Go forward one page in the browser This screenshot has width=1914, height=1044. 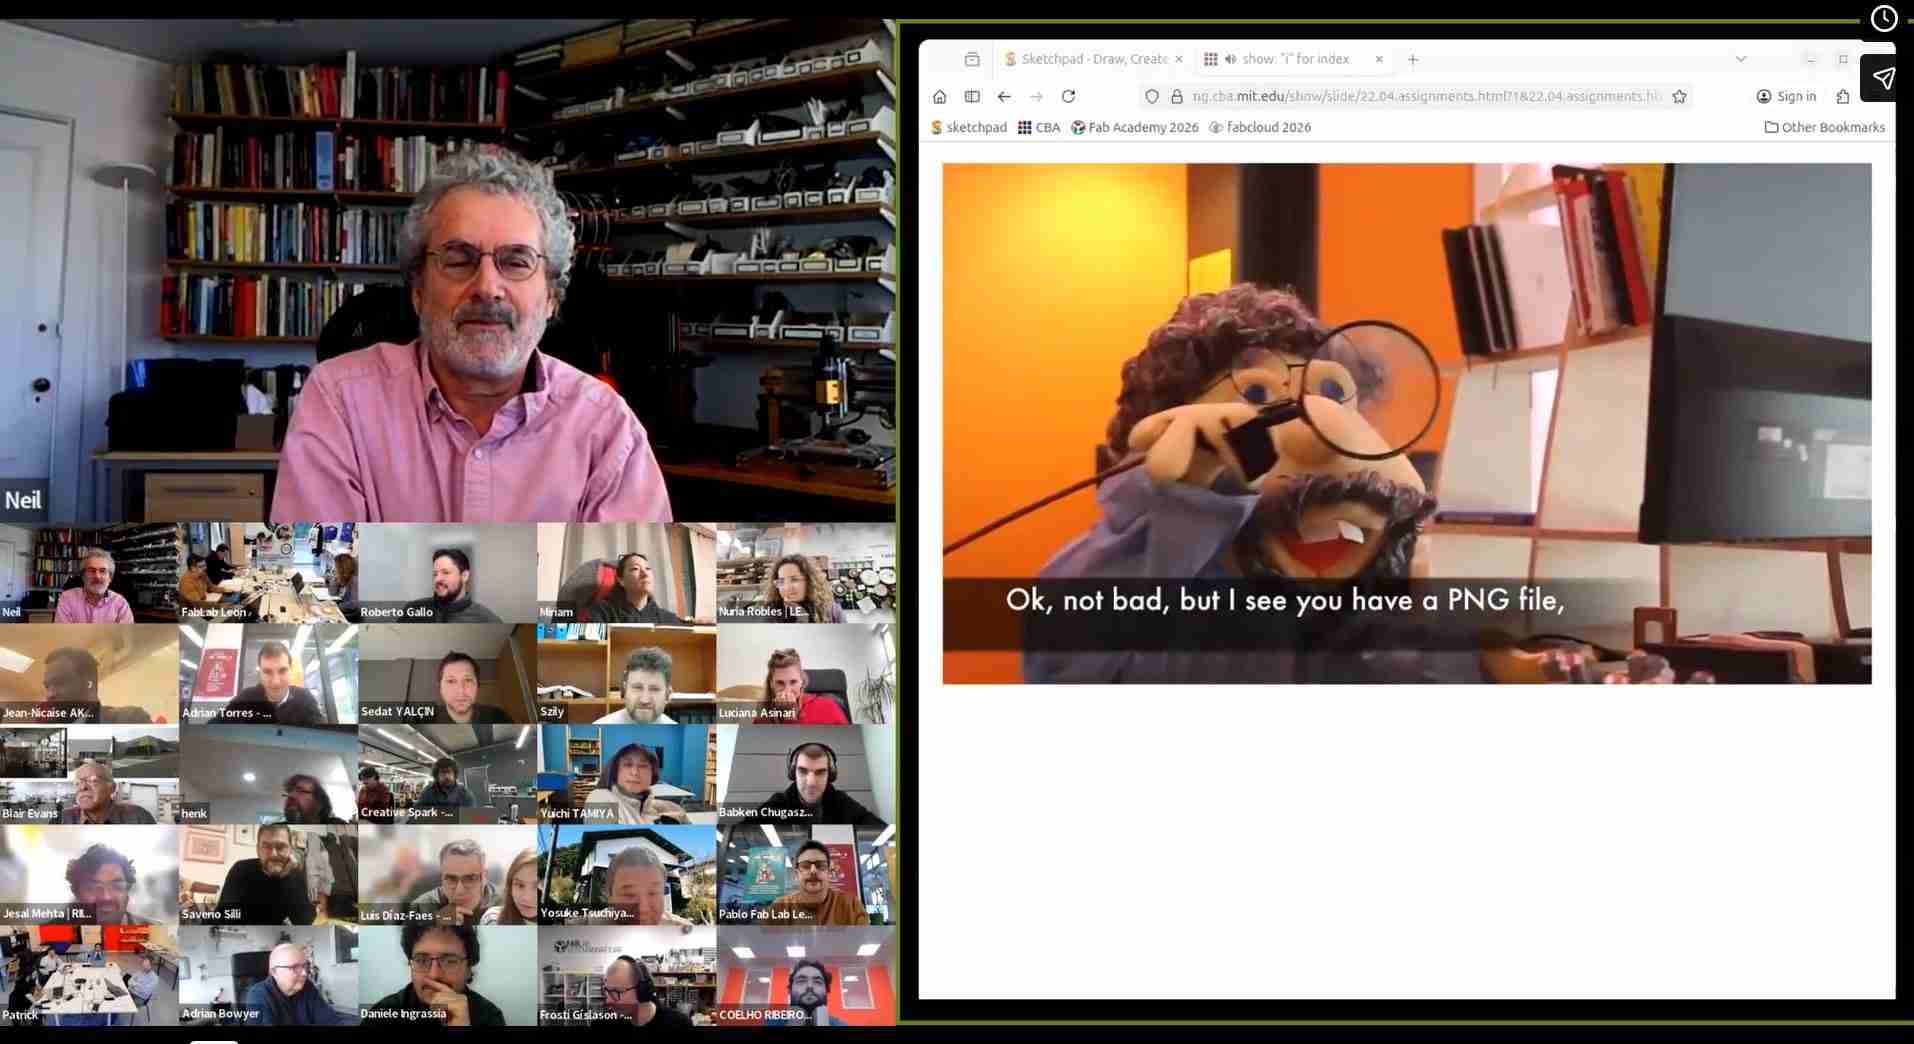[1036, 97]
